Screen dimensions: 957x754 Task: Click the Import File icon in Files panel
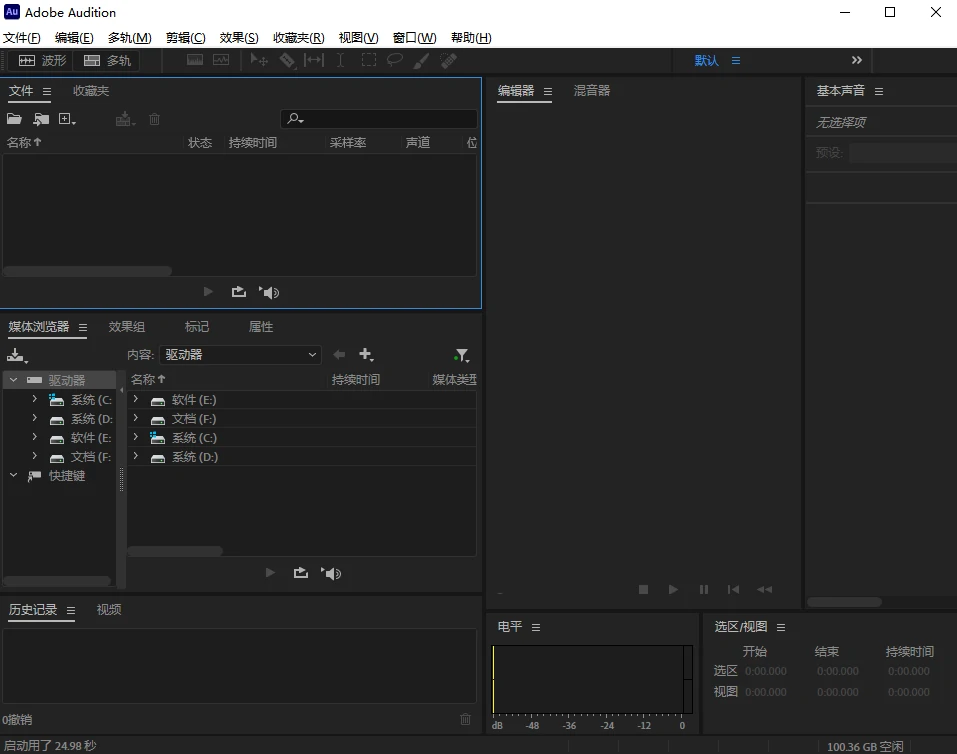[x=41, y=119]
